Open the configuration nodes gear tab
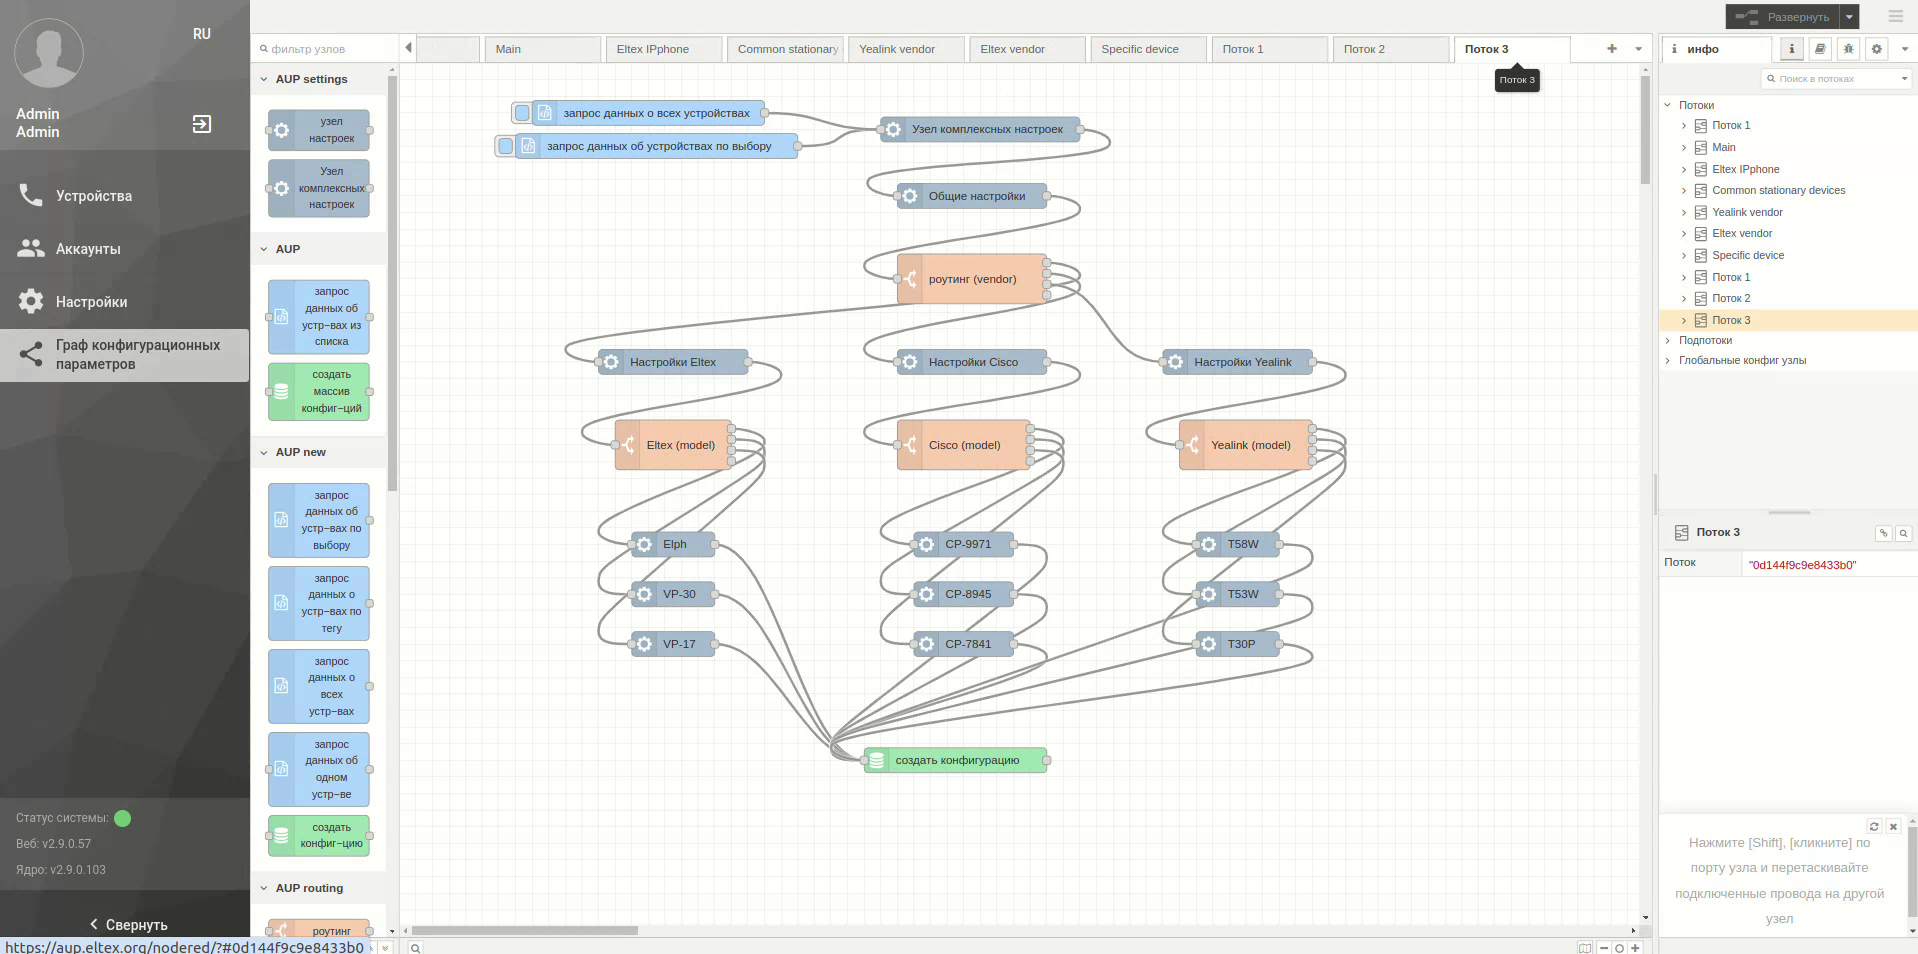This screenshot has width=1918, height=954. coord(1877,49)
